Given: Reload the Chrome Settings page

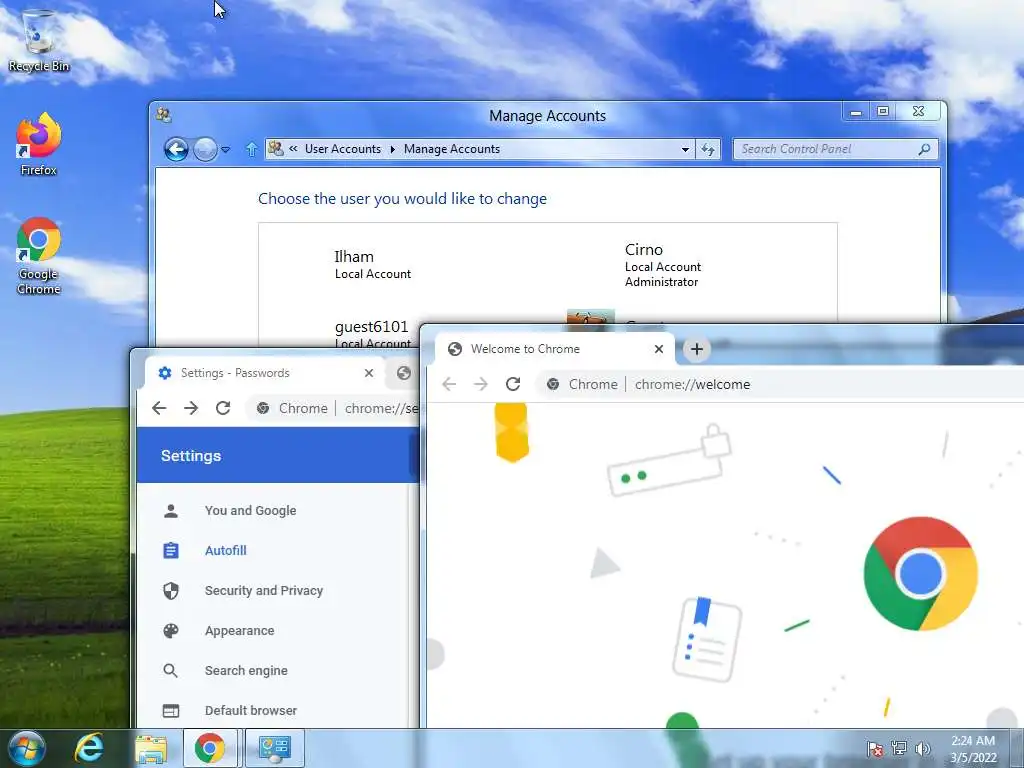Looking at the screenshot, I should (223, 408).
